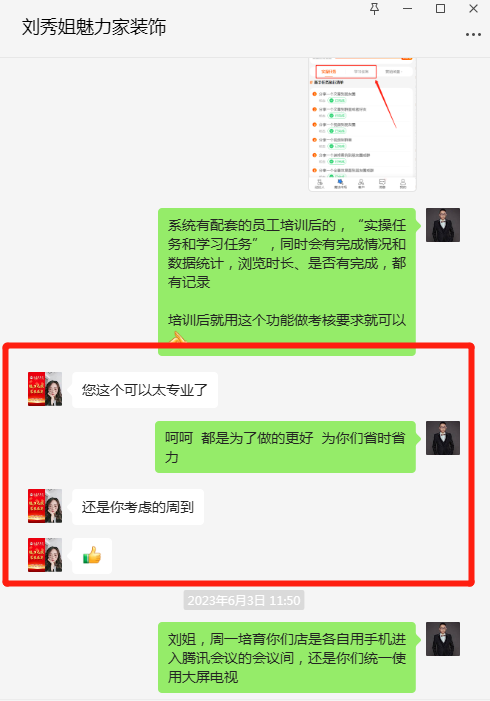Close the chat window
The height and width of the screenshot is (701, 490).
tap(473, 8)
